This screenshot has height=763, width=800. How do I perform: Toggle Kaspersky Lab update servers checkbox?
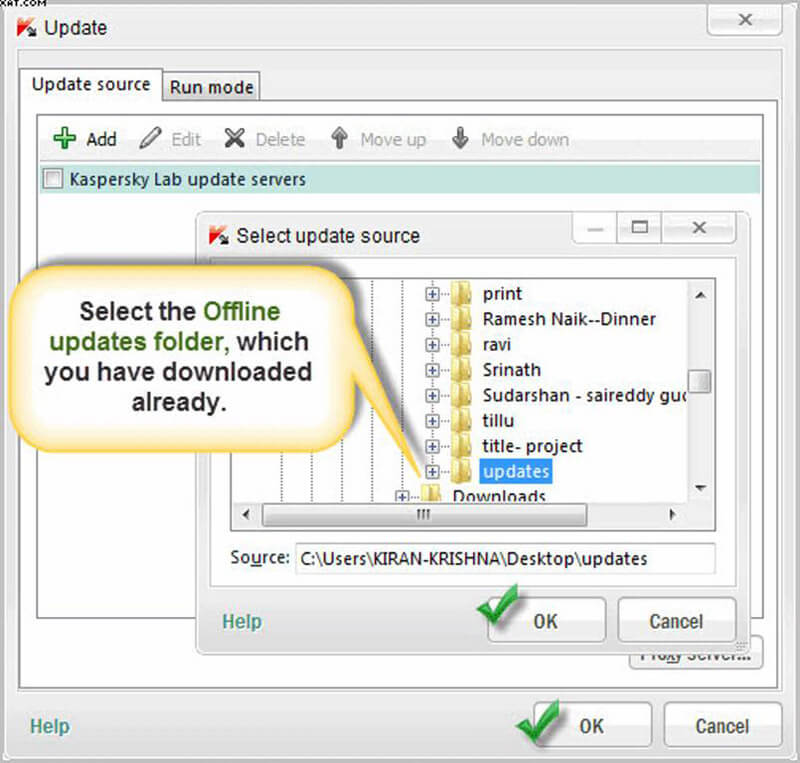click(53, 179)
